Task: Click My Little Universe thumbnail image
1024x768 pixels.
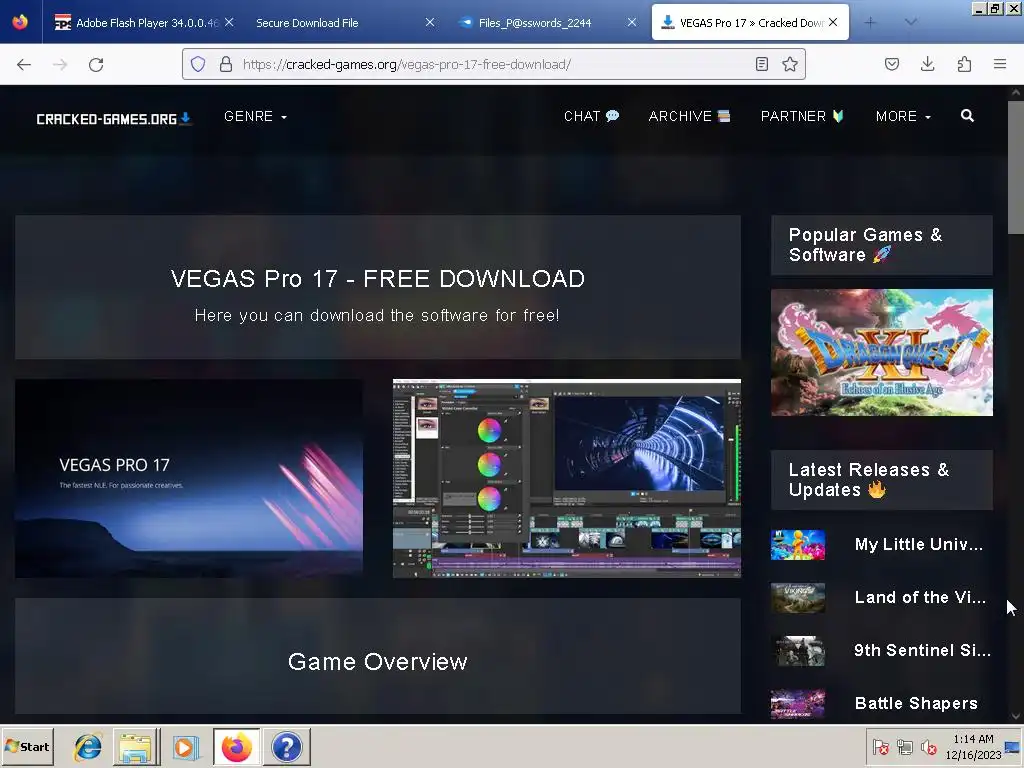Action: (797, 545)
